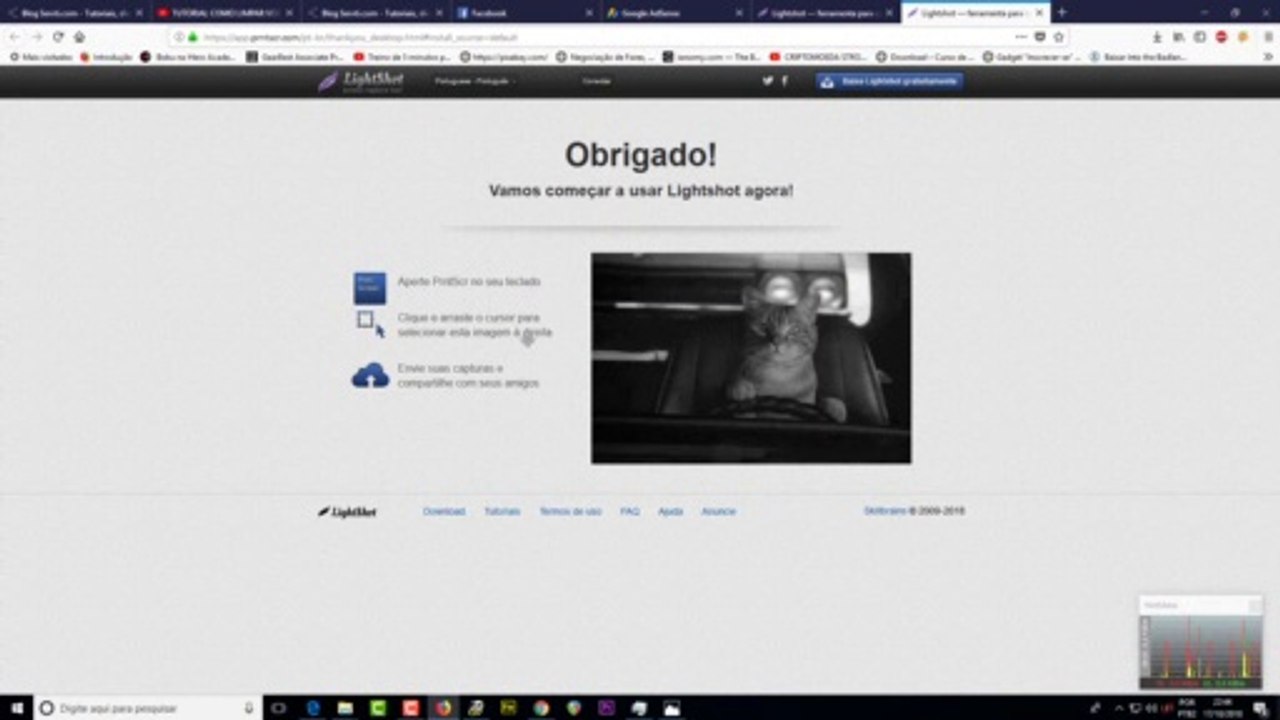Screen dimensions: 1280x720
Task: Open Task View on the taskbar
Action: tap(279, 708)
